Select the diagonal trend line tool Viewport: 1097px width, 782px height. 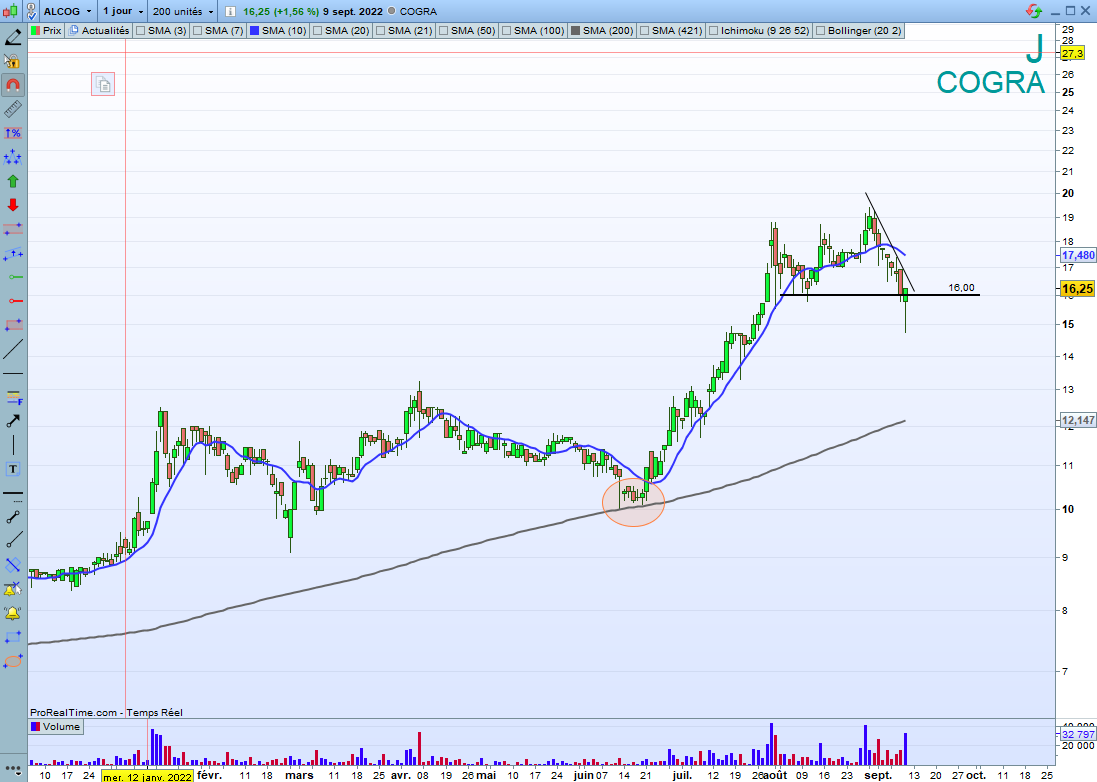pos(13,349)
